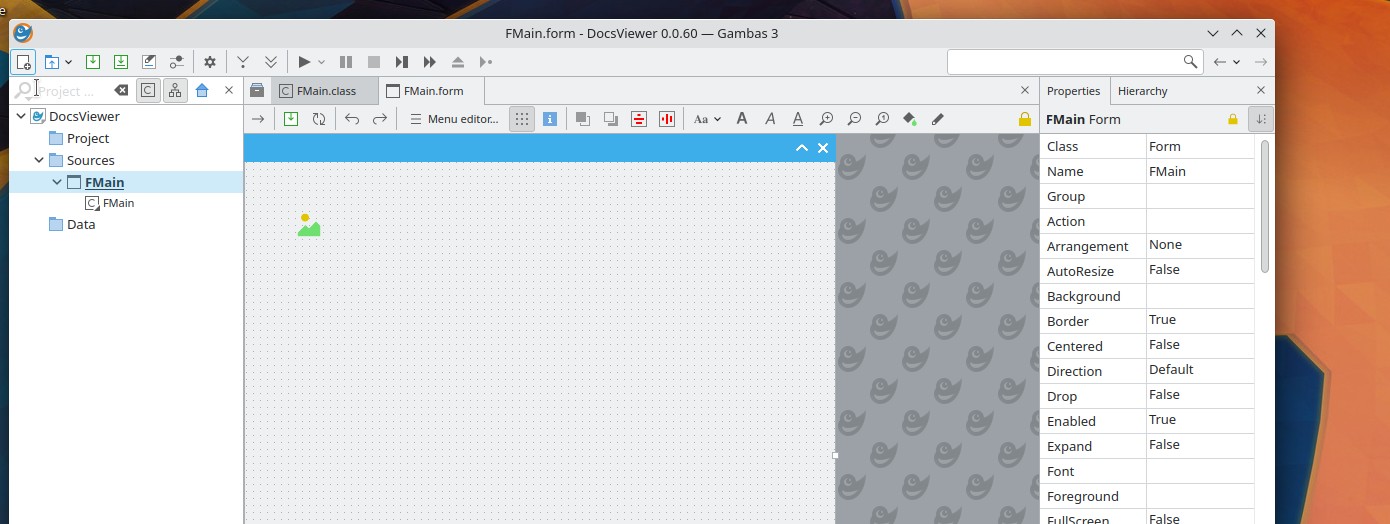Image resolution: width=1390 pixels, height=524 pixels.
Task: Click the Compile icon in main toolbar
Action: (243, 62)
